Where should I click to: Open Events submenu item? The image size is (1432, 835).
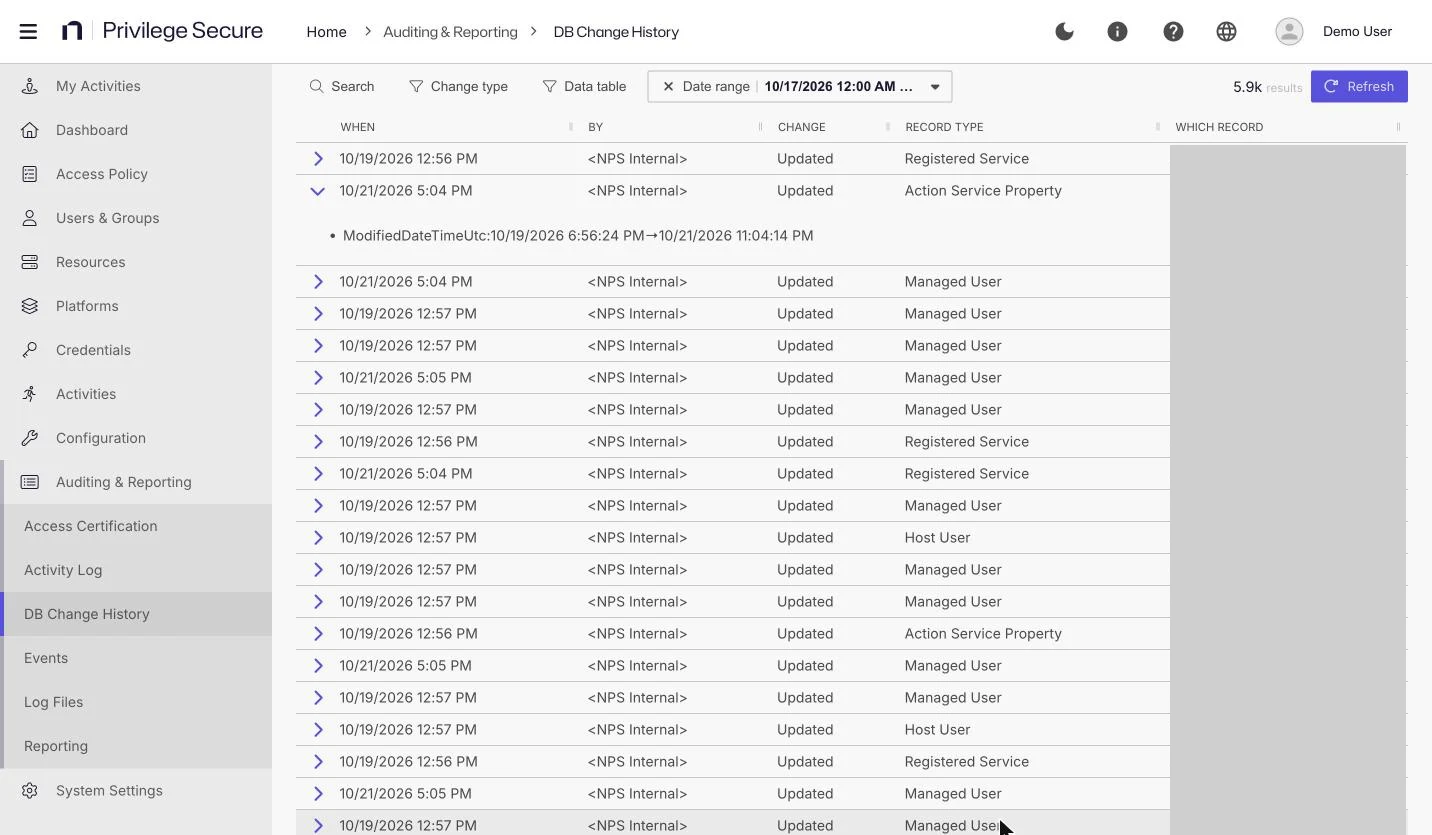46,658
